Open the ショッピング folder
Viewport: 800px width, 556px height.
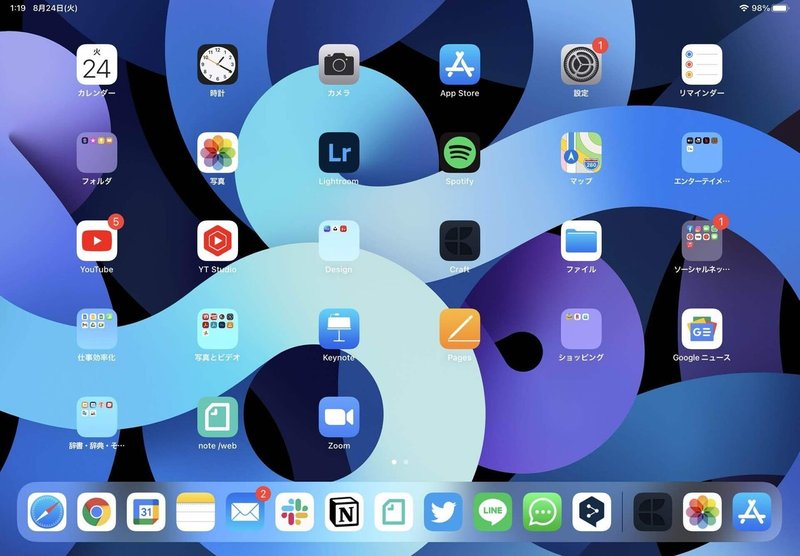coord(581,329)
